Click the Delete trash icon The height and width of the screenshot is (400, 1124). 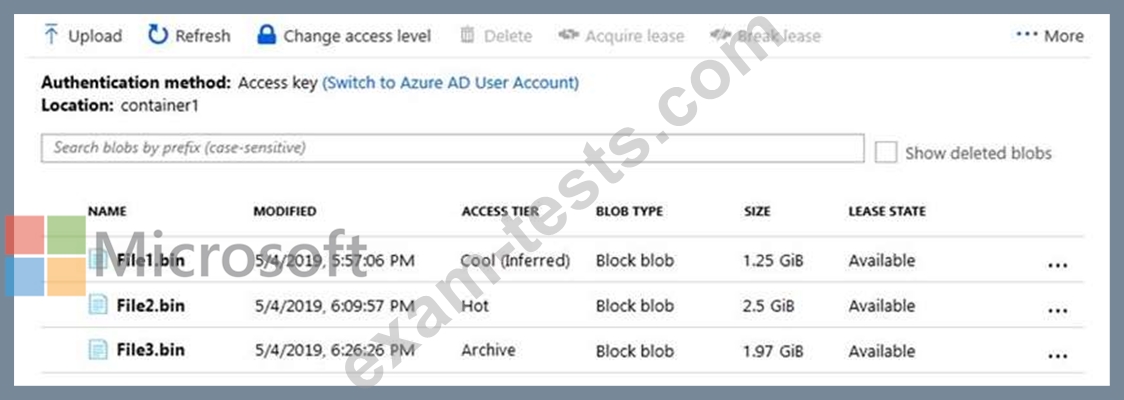[x=467, y=34]
